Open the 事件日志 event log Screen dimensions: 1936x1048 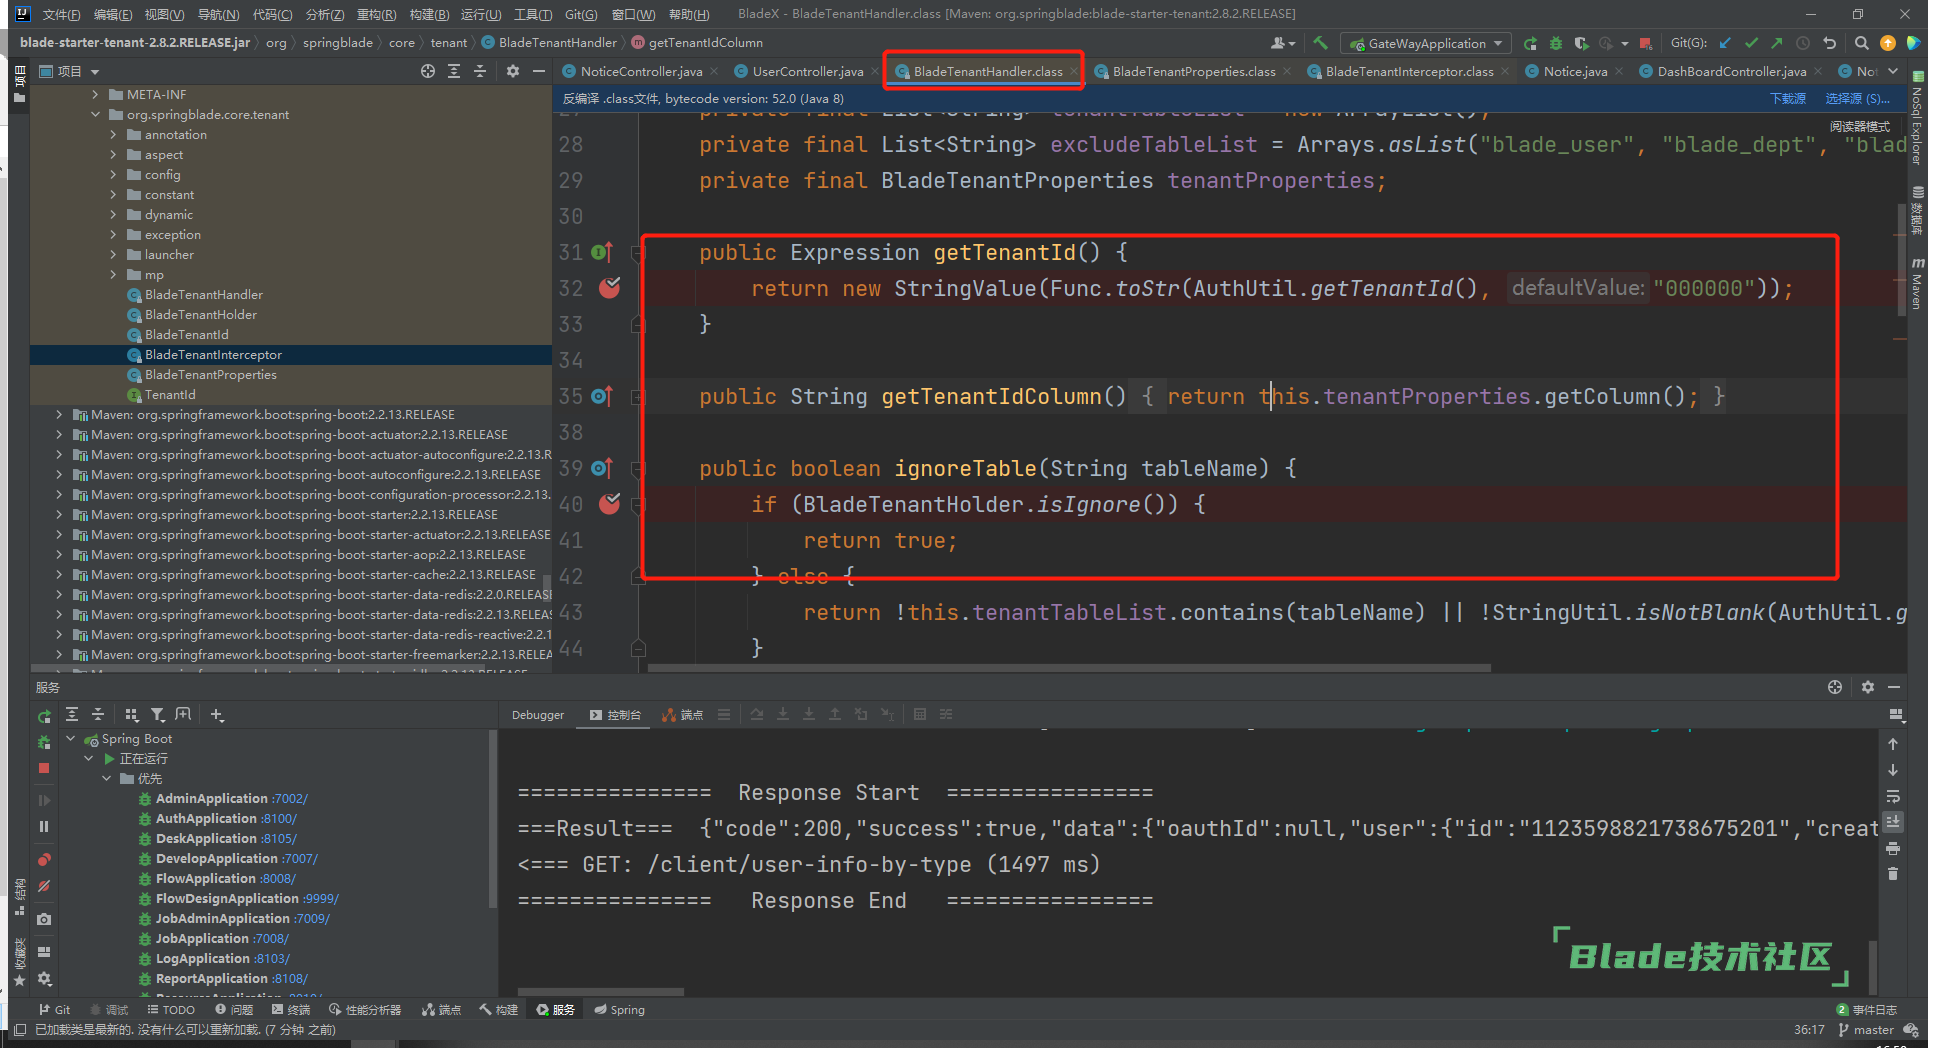tap(1867, 1010)
